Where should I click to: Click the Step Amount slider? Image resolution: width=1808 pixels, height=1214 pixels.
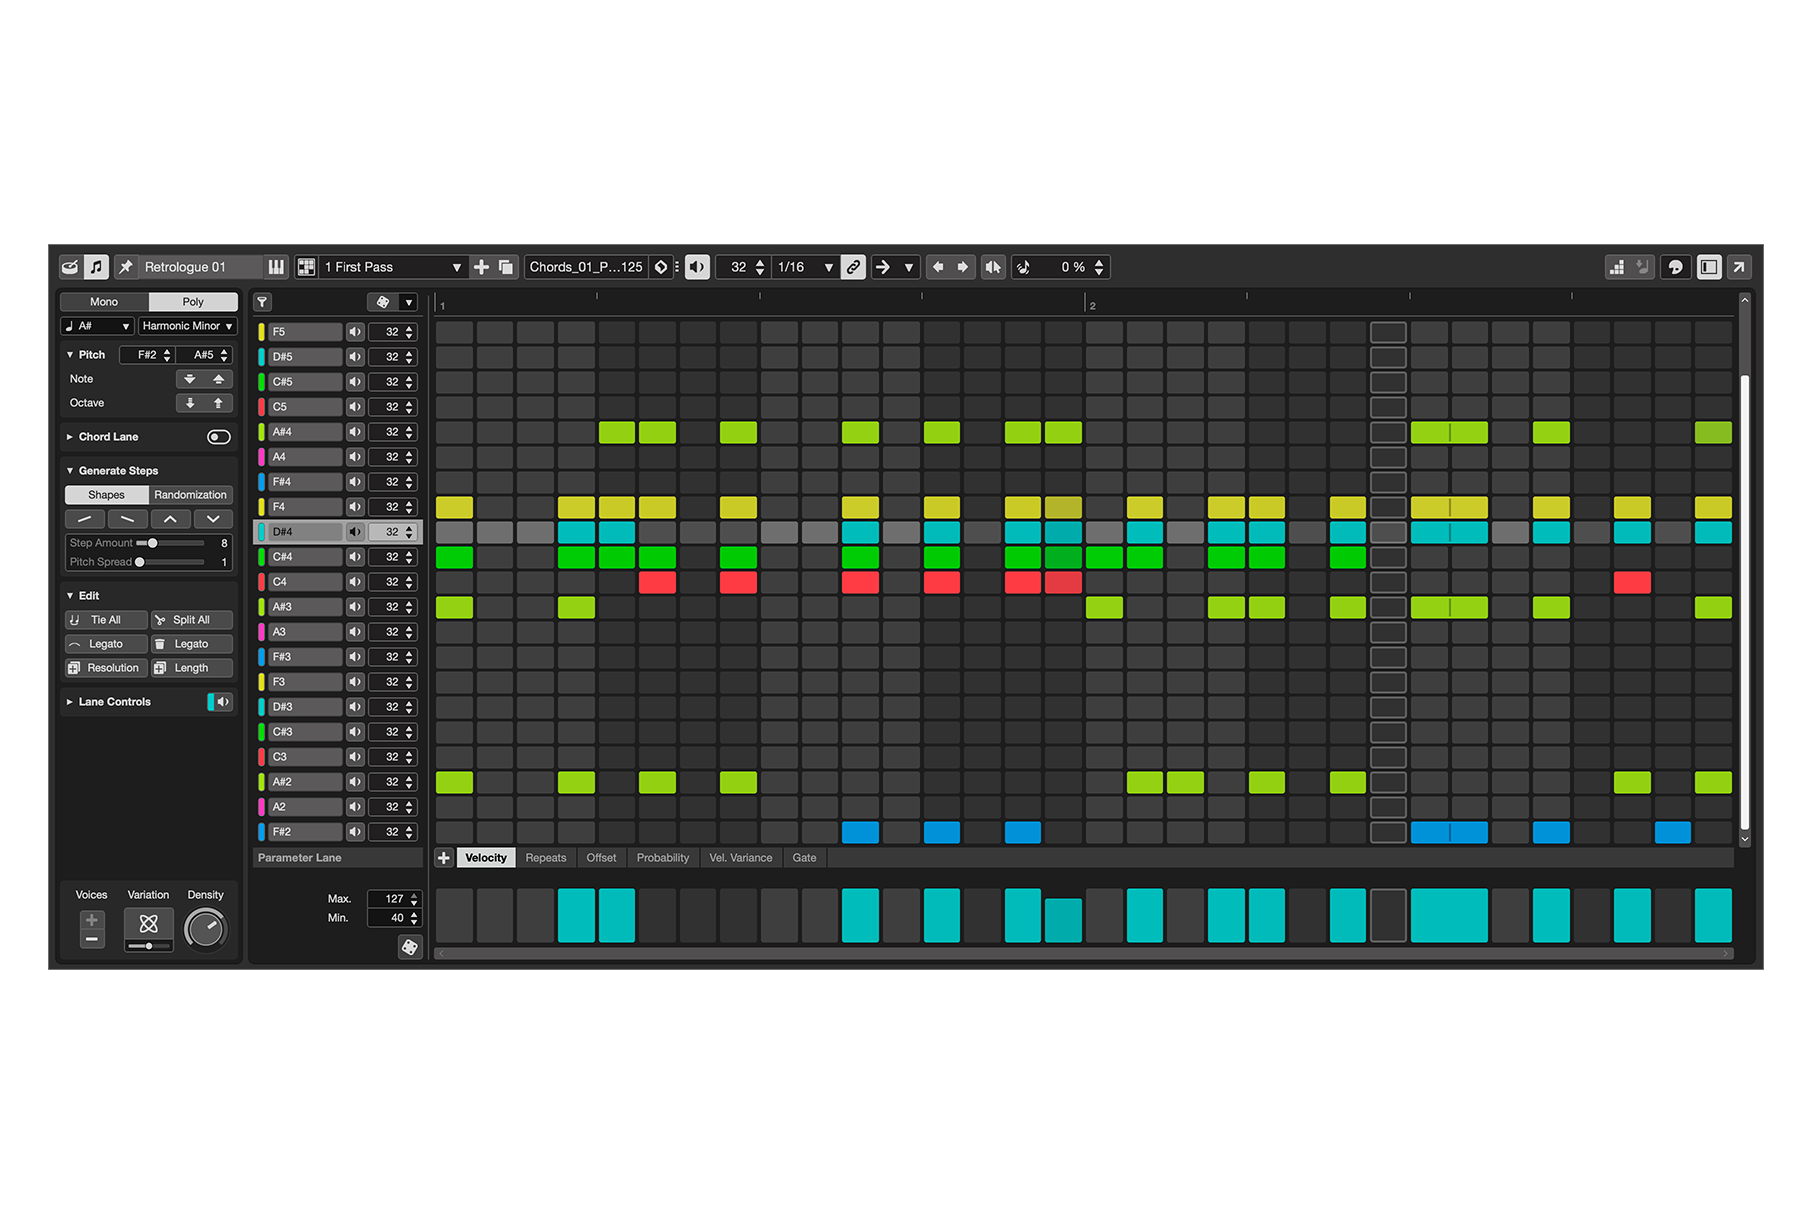coord(175,543)
